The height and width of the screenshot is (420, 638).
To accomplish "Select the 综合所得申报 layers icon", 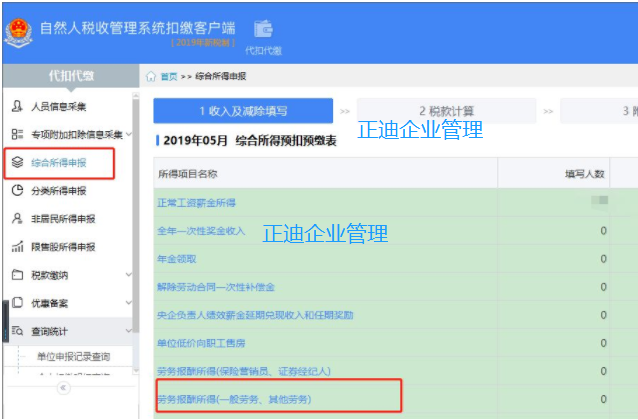I will [17, 162].
